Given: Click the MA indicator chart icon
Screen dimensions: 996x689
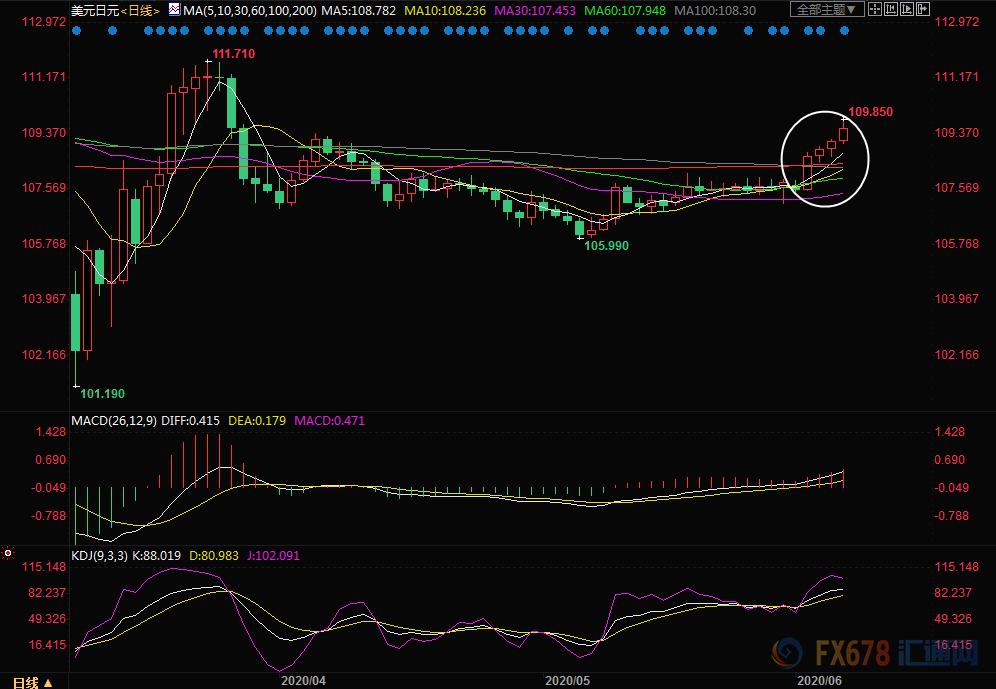Looking at the screenshot, I should click(174, 10).
